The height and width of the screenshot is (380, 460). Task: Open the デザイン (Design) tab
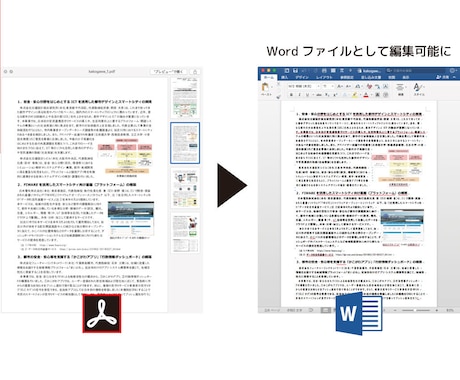click(x=302, y=77)
